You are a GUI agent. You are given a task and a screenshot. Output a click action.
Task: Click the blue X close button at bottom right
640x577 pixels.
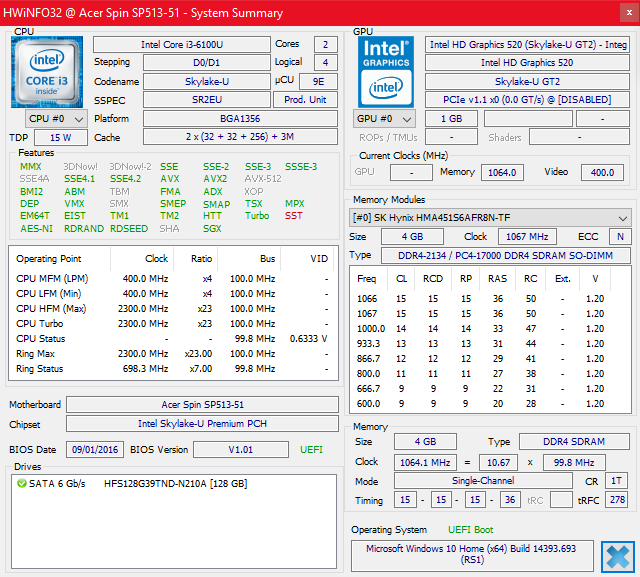[618, 557]
